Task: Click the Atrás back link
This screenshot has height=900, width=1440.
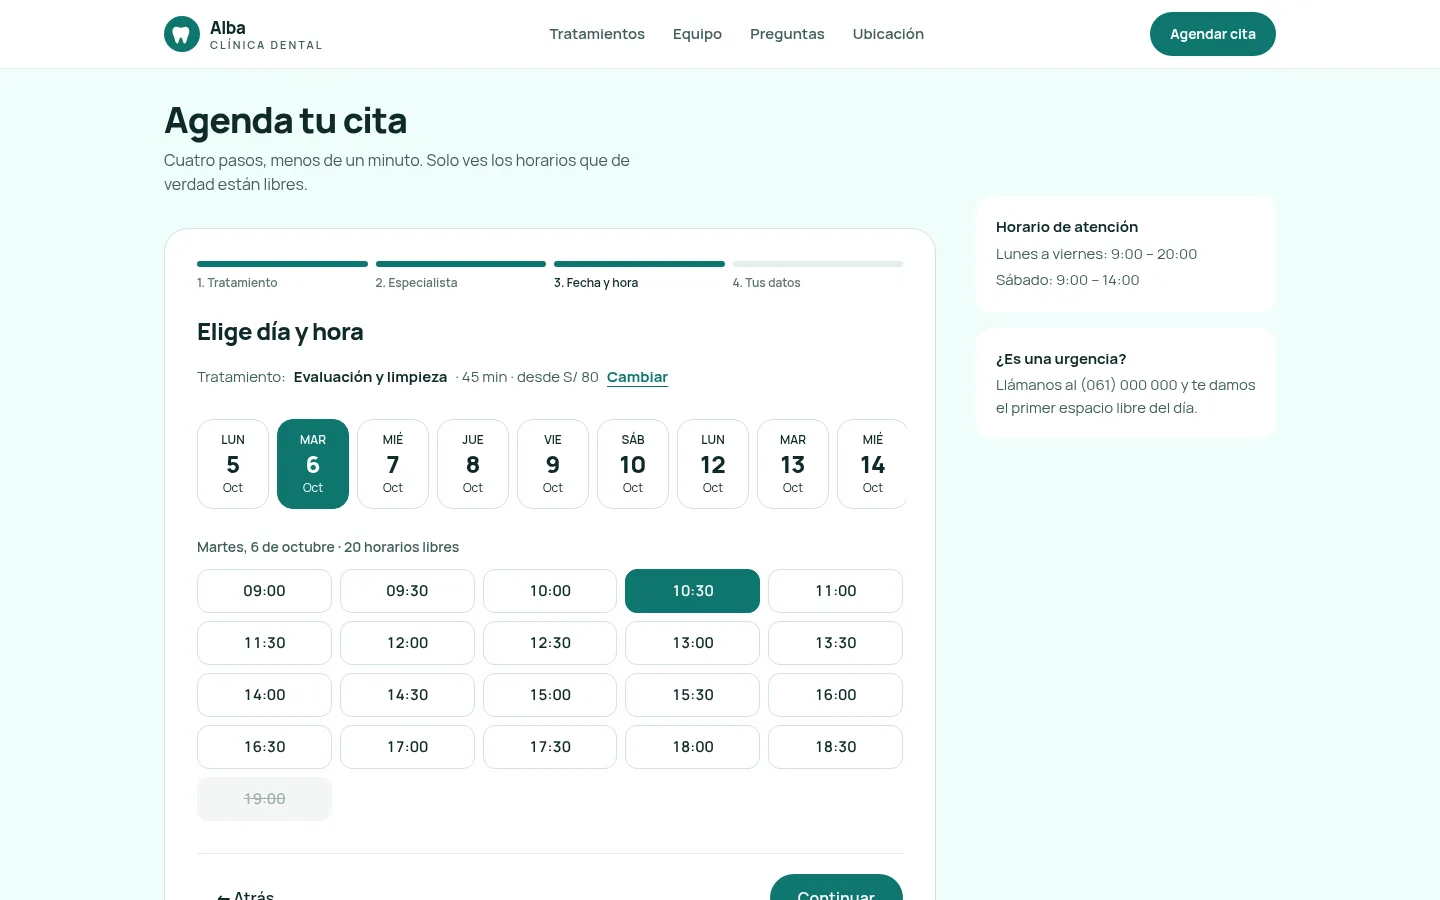Action: 245,894
